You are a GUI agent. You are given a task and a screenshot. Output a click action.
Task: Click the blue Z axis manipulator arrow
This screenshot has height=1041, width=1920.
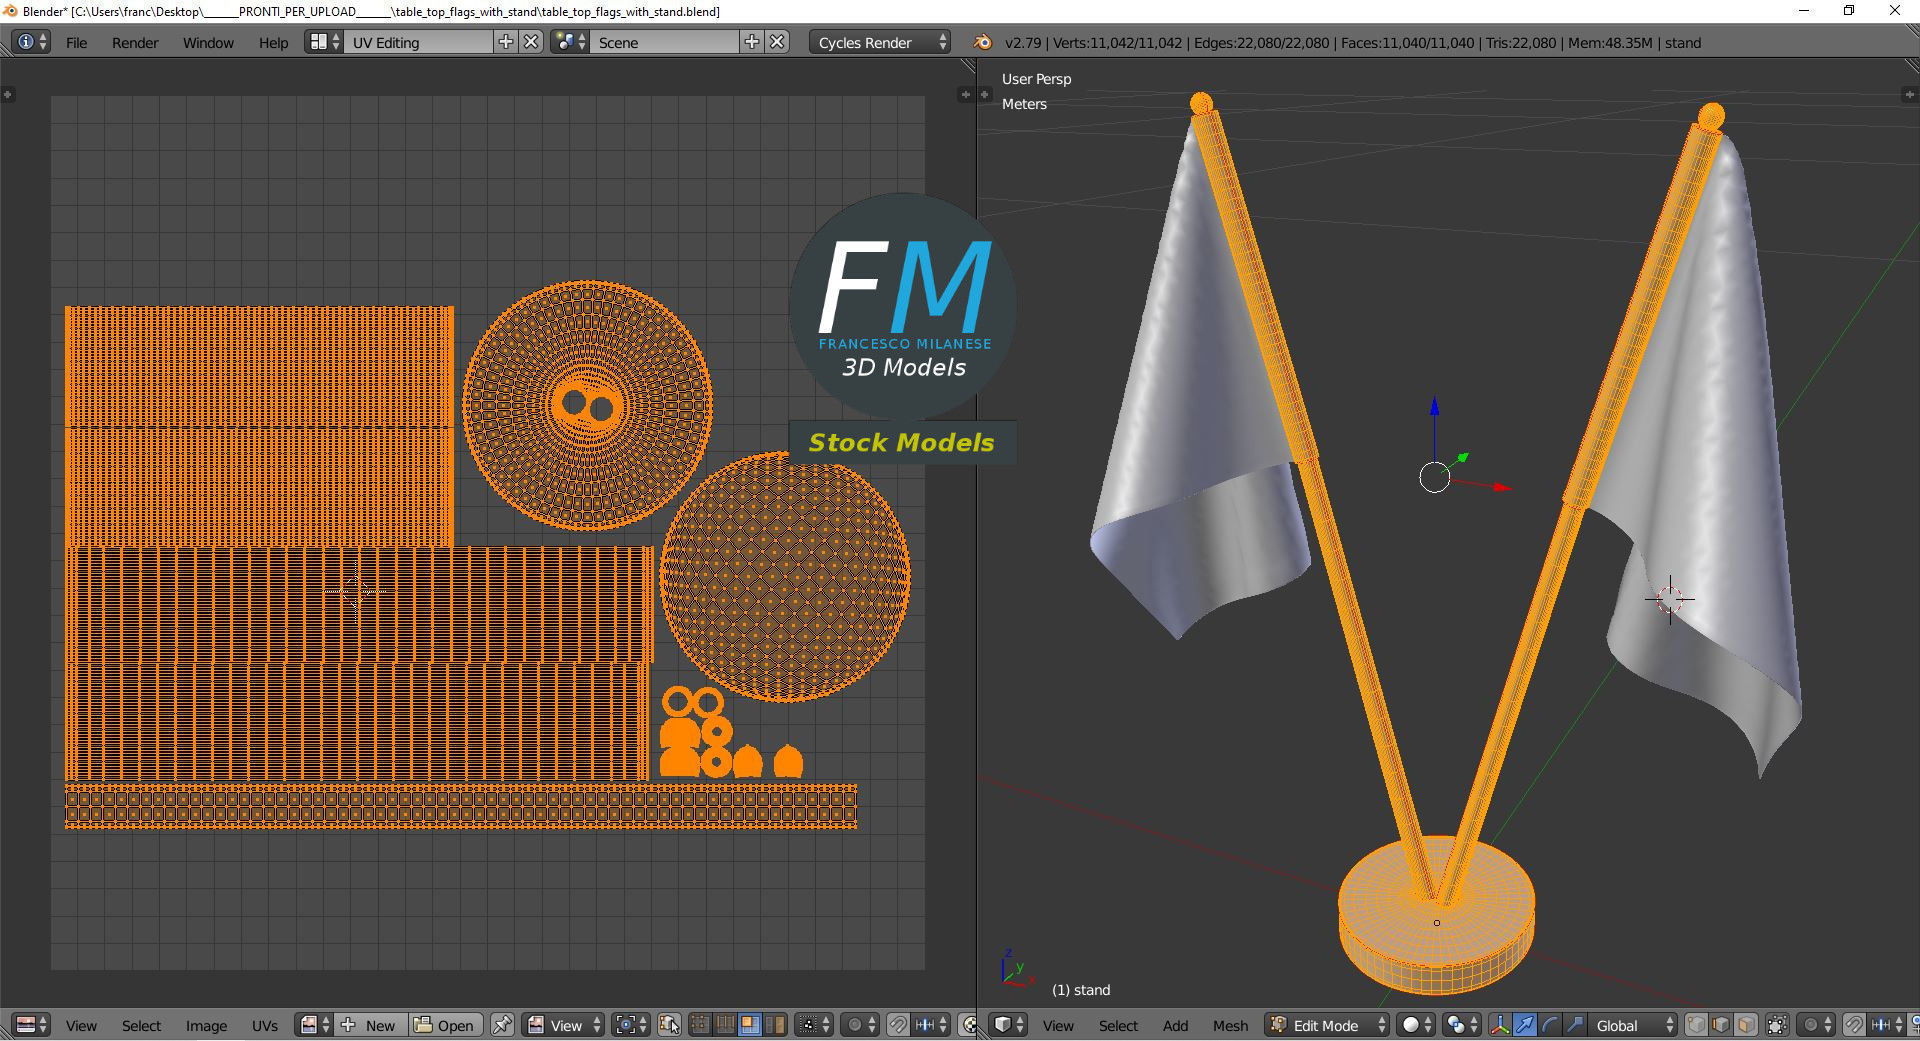click(1434, 406)
